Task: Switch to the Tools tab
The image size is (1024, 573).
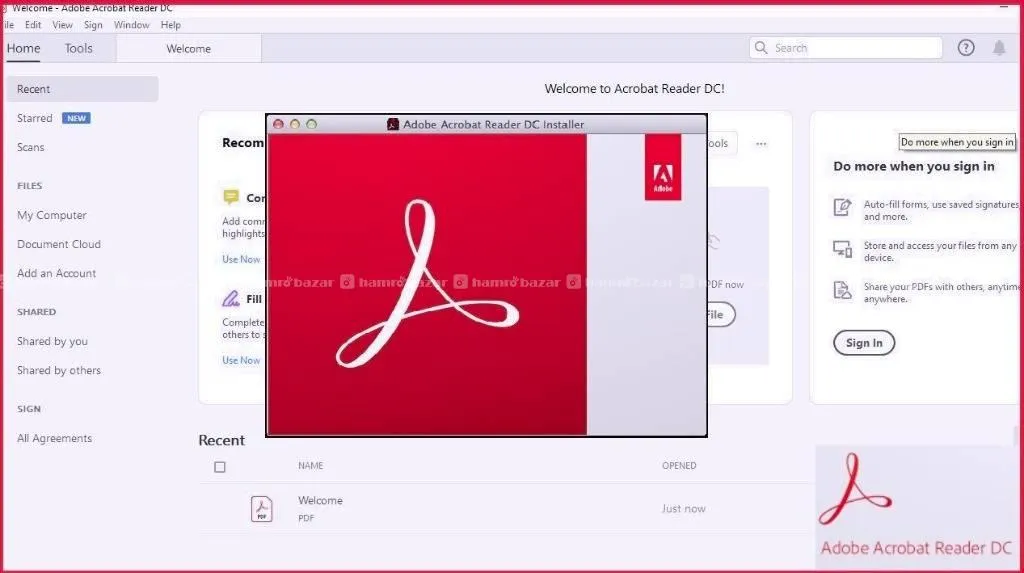Action: pyautogui.click(x=78, y=48)
